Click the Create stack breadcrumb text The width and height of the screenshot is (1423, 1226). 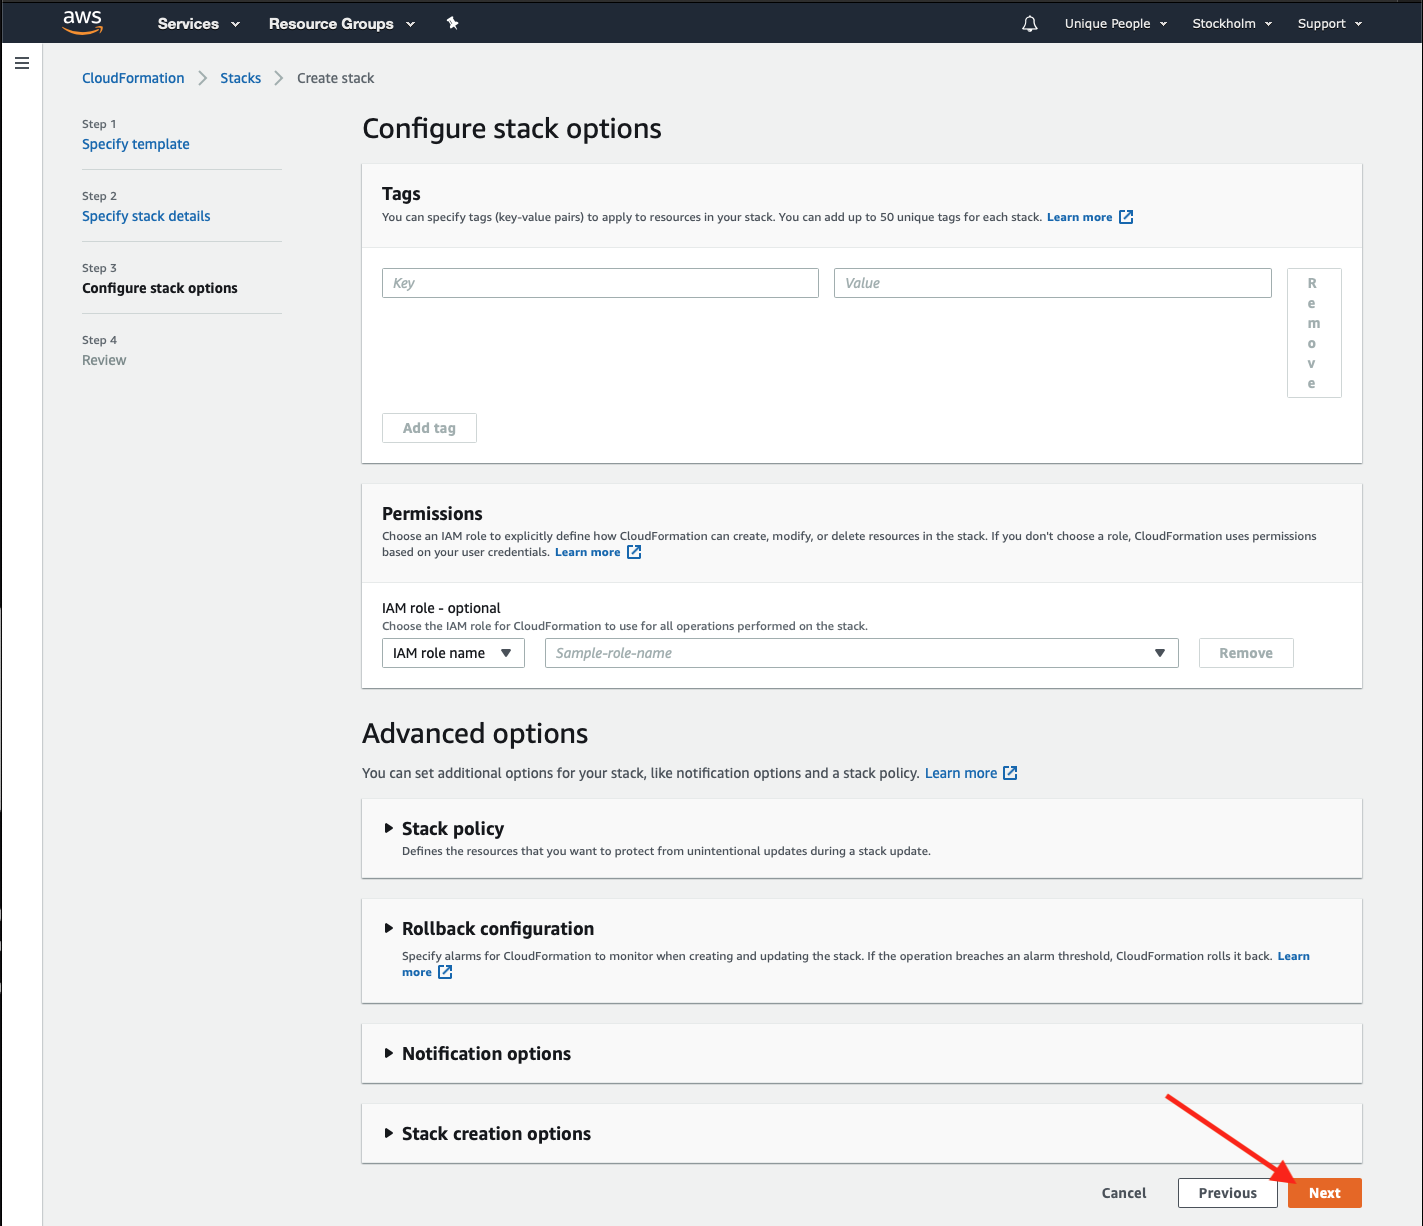[x=336, y=78]
